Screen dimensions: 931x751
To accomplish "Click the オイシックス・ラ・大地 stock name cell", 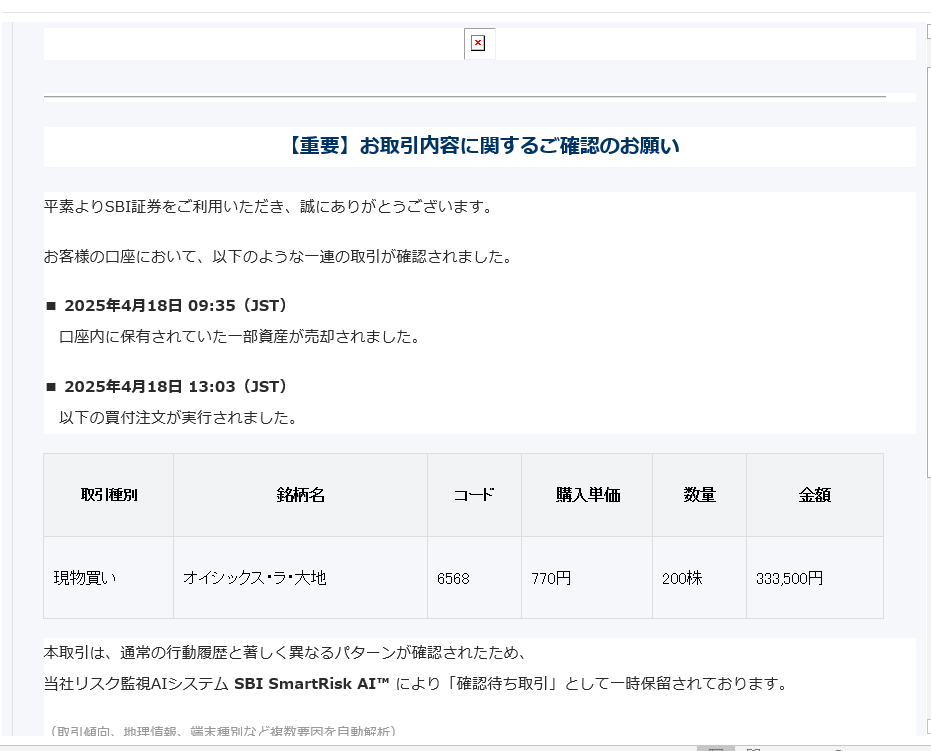I will (254, 578).
